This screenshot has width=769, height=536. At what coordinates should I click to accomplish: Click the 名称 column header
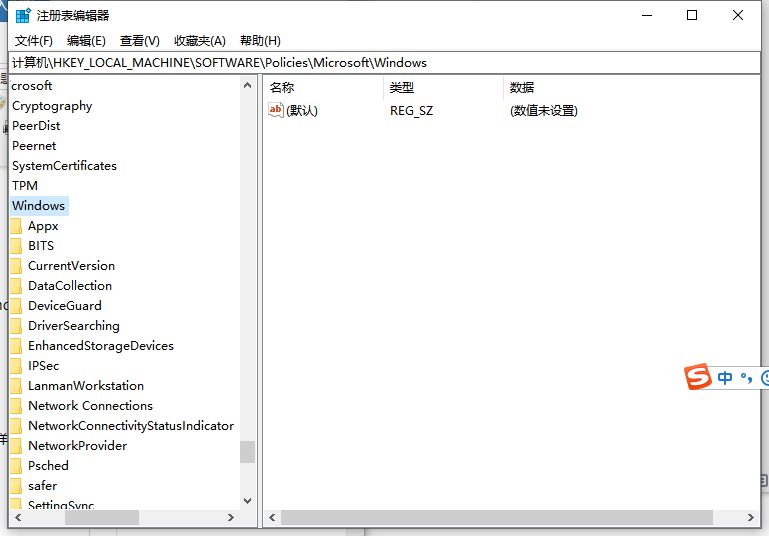pyautogui.click(x=282, y=88)
